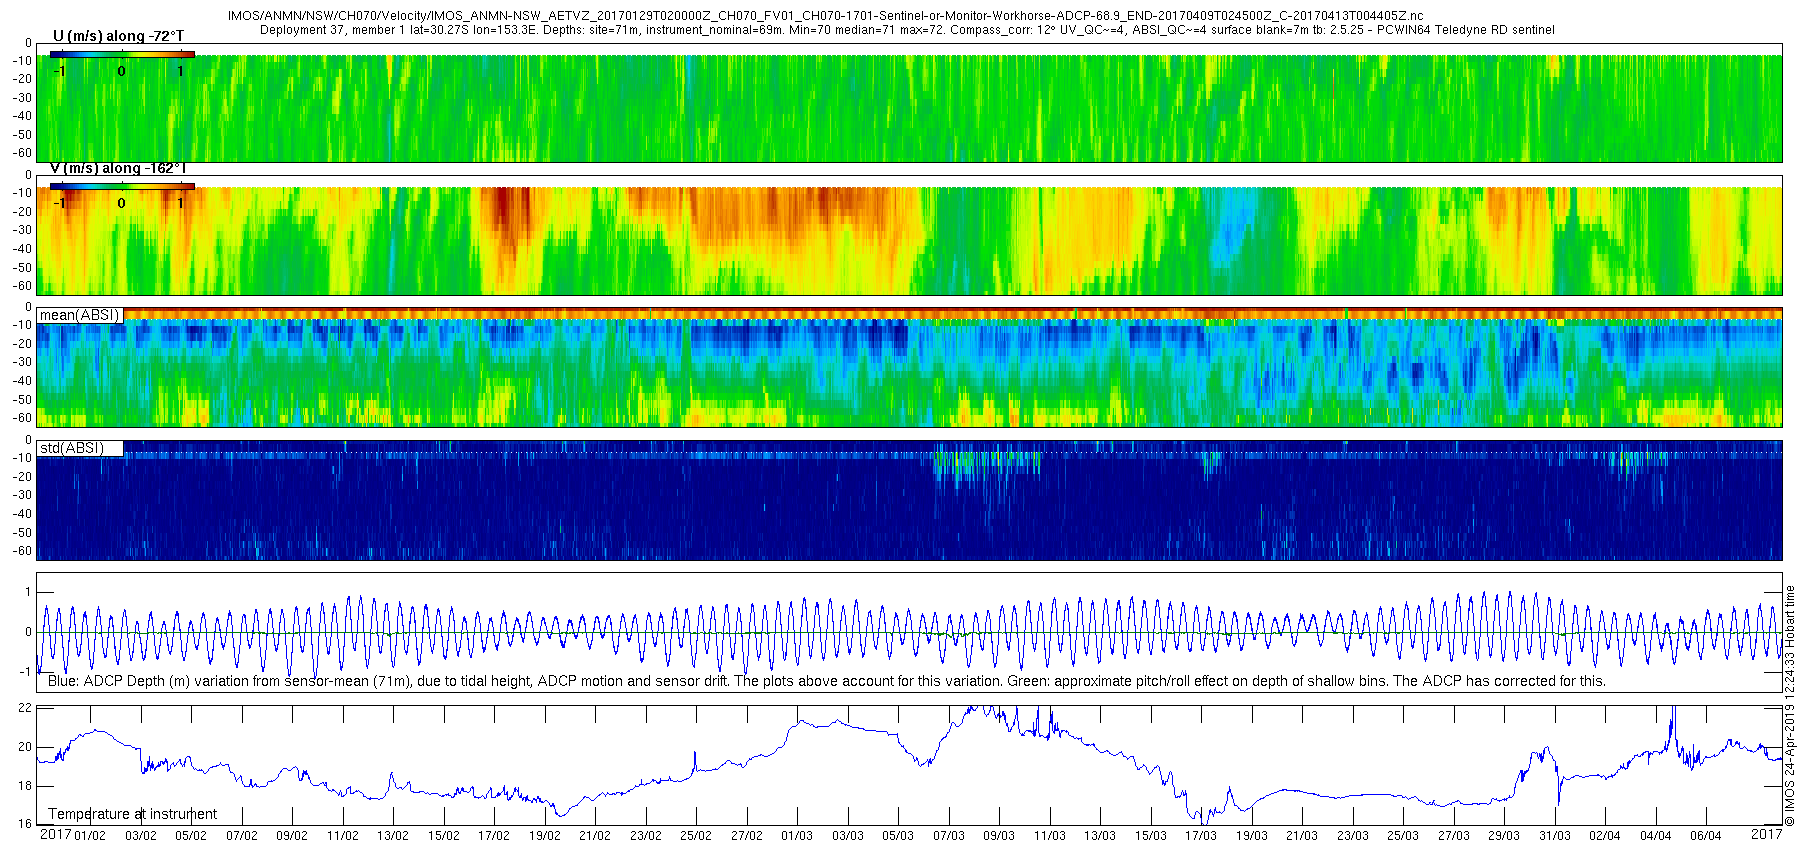The width and height of the screenshot is (1800, 850).
Task: Click the '25/03' date tick label
Action: pos(1403,836)
